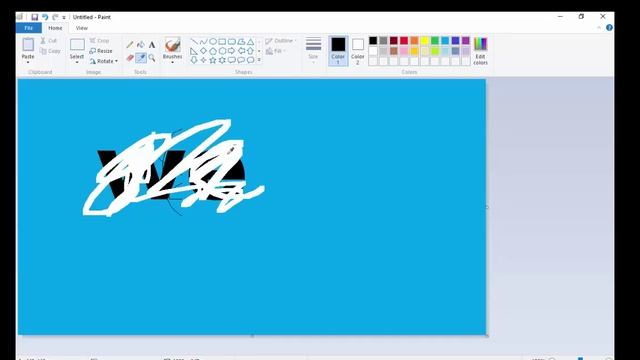Open the Edit colors dialog
Image resolution: width=640 pixels, height=360 pixels.
tap(480, 51)
